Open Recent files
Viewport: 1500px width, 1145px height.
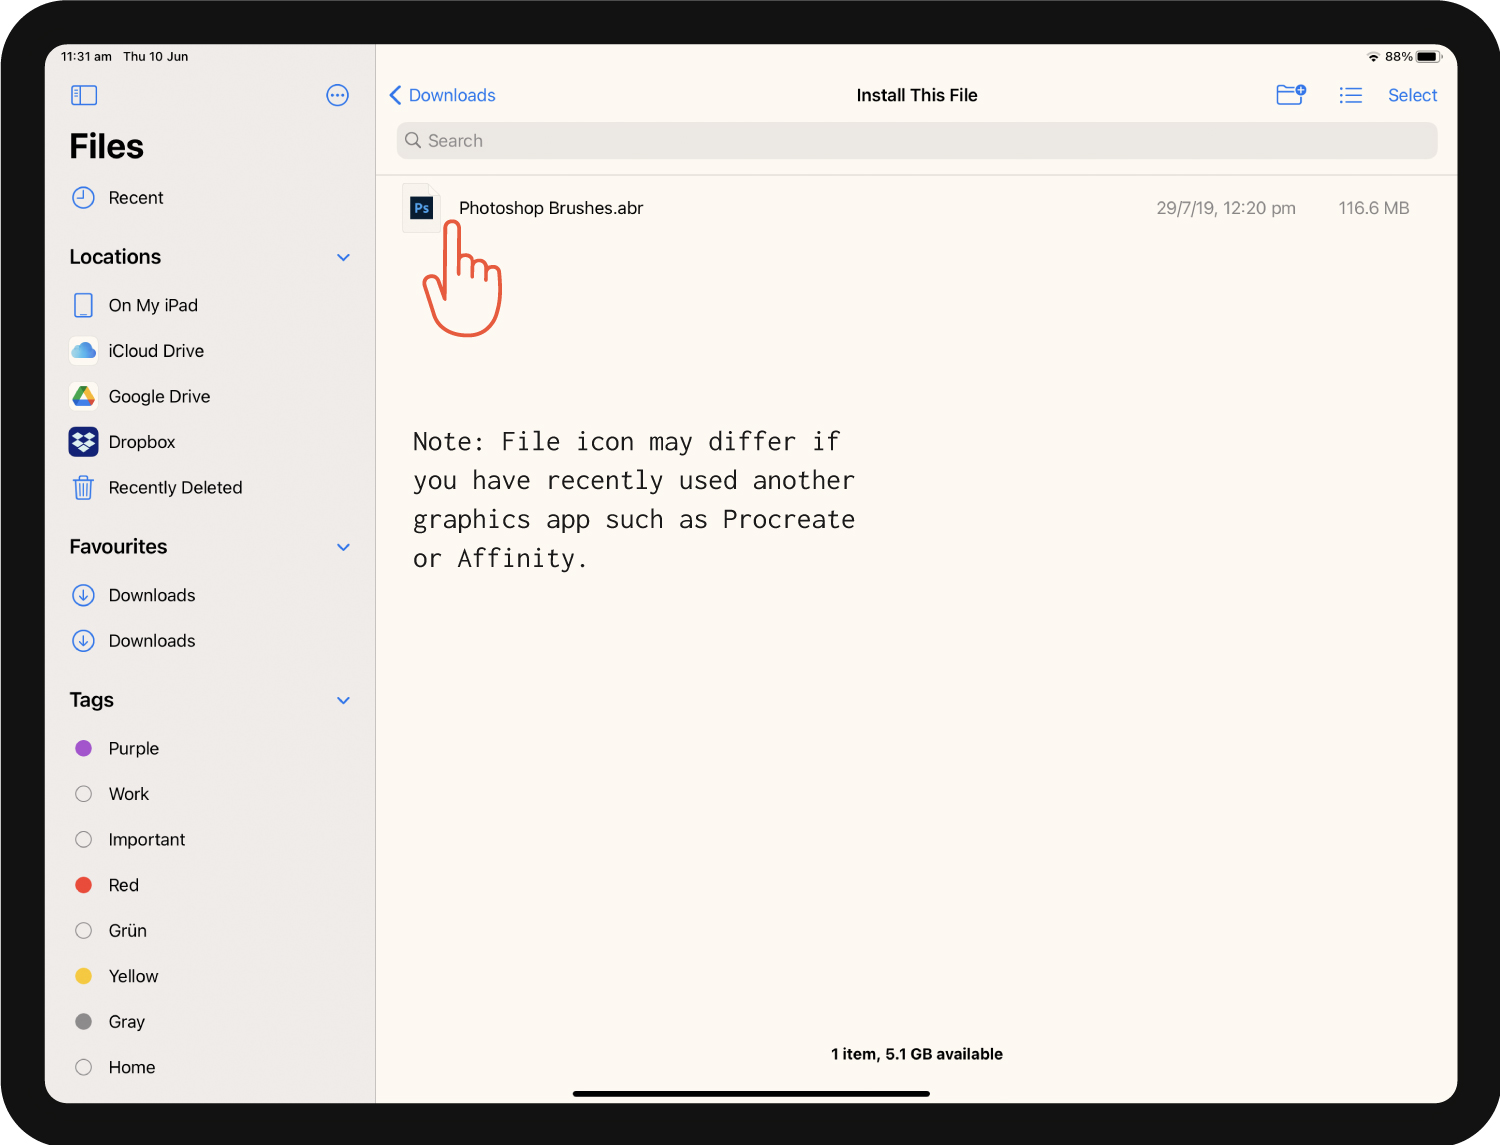[x=136, y=198]
